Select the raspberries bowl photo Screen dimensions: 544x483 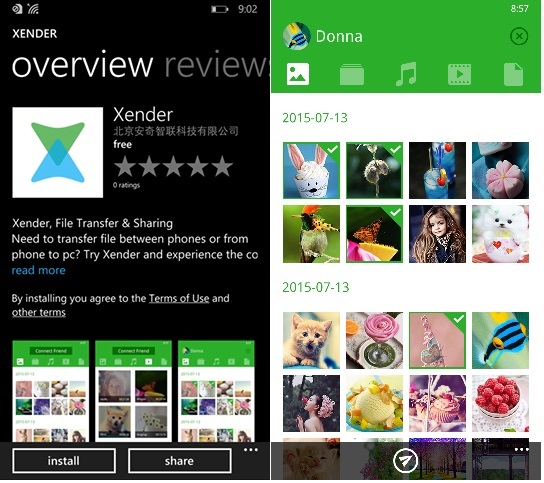coord(500,403)
